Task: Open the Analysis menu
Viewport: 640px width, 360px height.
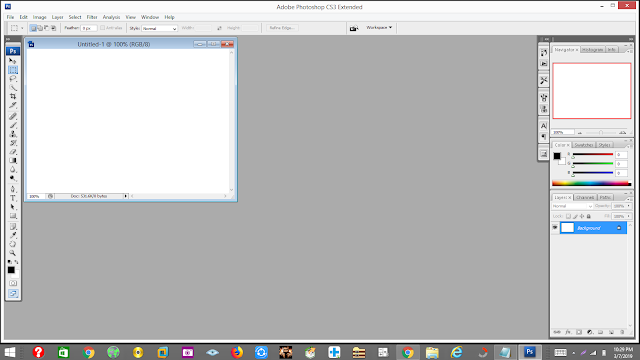Action: [111, 17]
